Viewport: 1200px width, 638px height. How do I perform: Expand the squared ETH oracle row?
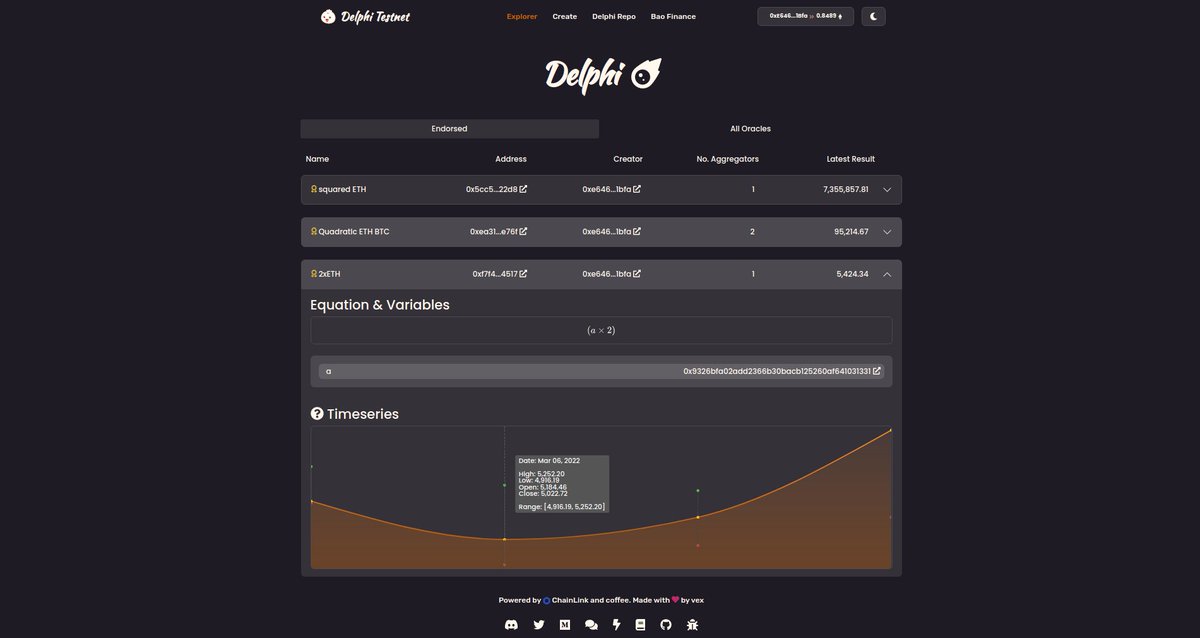[x=887, y=189]
